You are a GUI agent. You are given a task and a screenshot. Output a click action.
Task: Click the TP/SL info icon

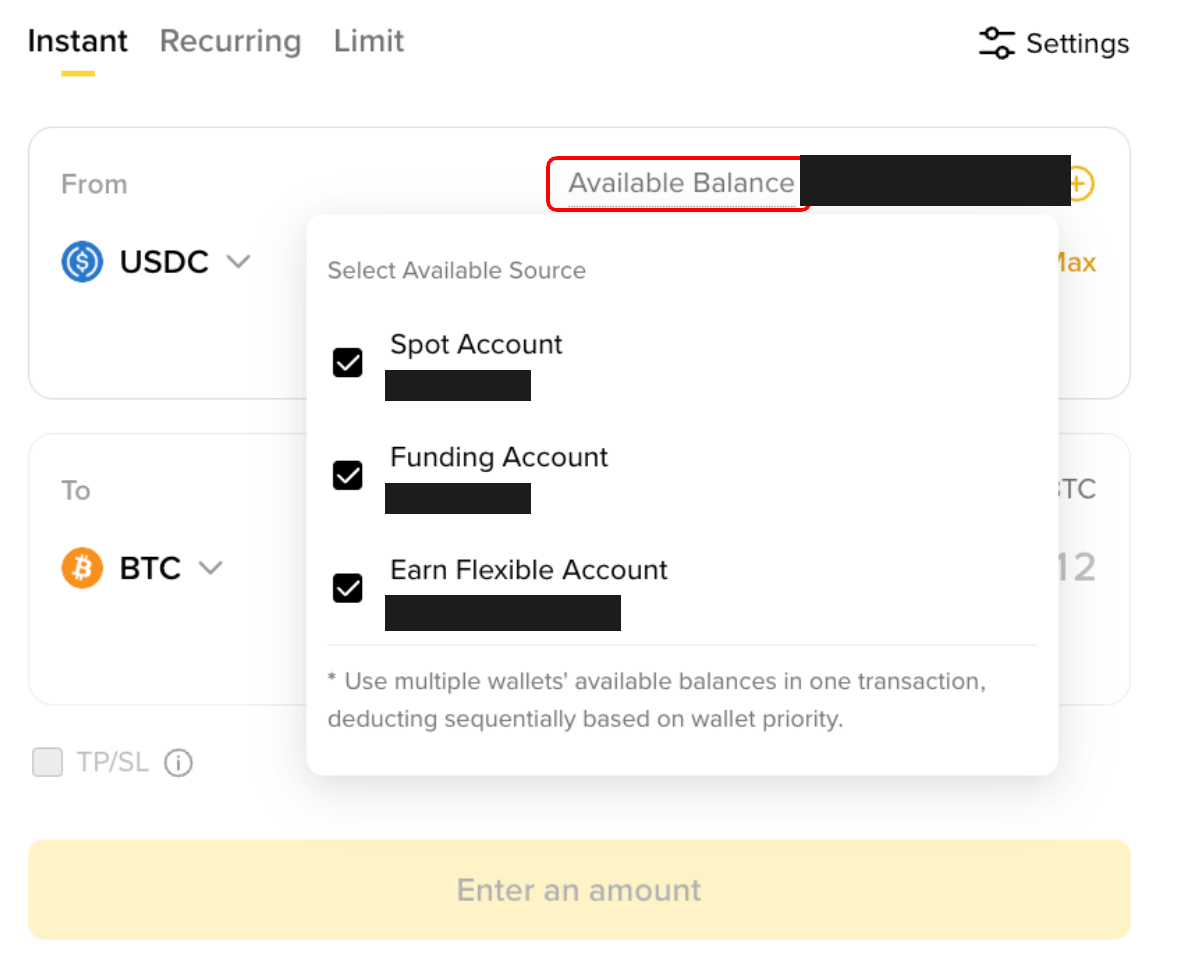(178, 763)
